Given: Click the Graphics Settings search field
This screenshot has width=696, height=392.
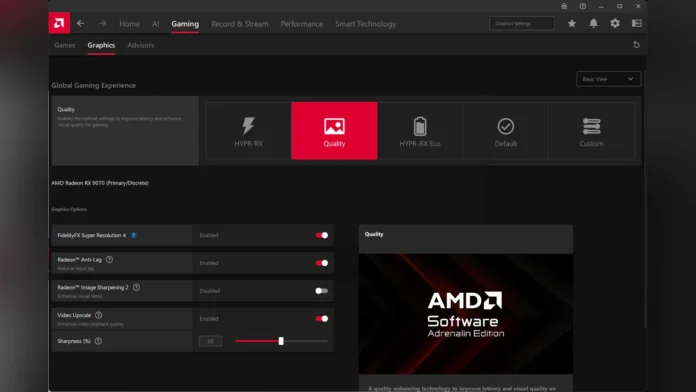Looking at the screenshot, I should (x=522, y=24).
